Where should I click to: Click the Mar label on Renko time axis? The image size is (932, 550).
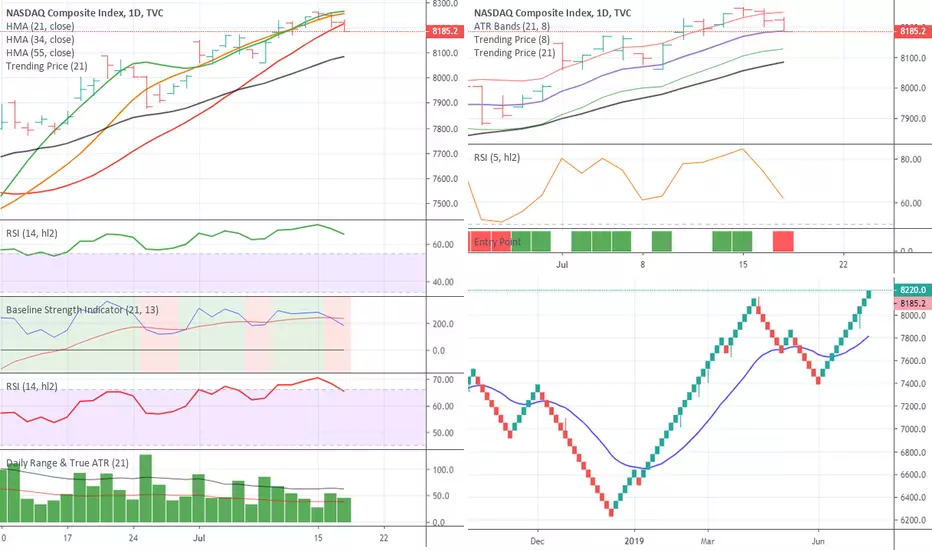tap(707, 540)
